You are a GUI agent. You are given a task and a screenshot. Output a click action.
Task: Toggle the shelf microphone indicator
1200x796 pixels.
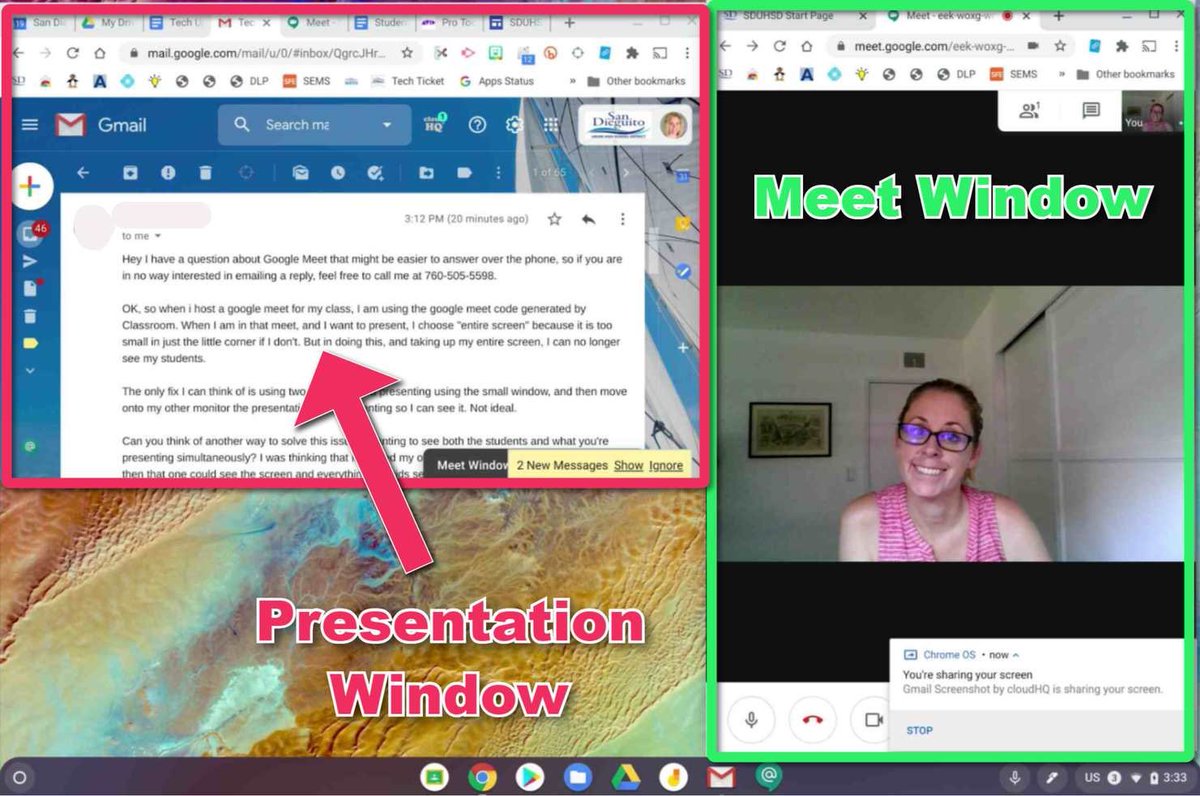(x=1015, y=777)
